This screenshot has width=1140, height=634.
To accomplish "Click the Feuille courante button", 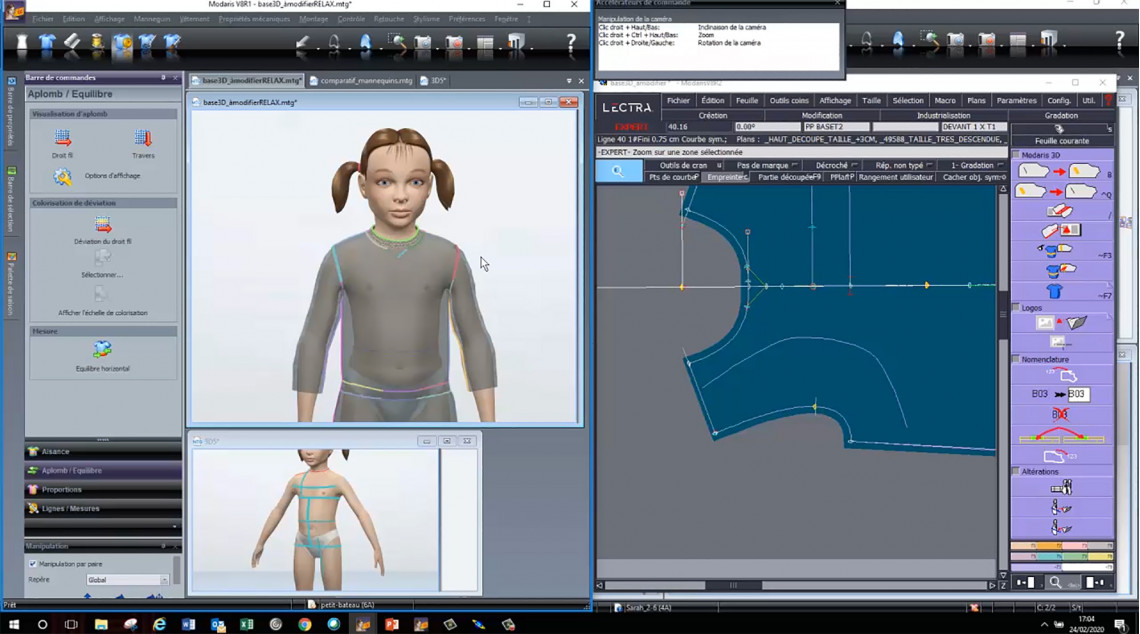I will [x=1061, y=141].
